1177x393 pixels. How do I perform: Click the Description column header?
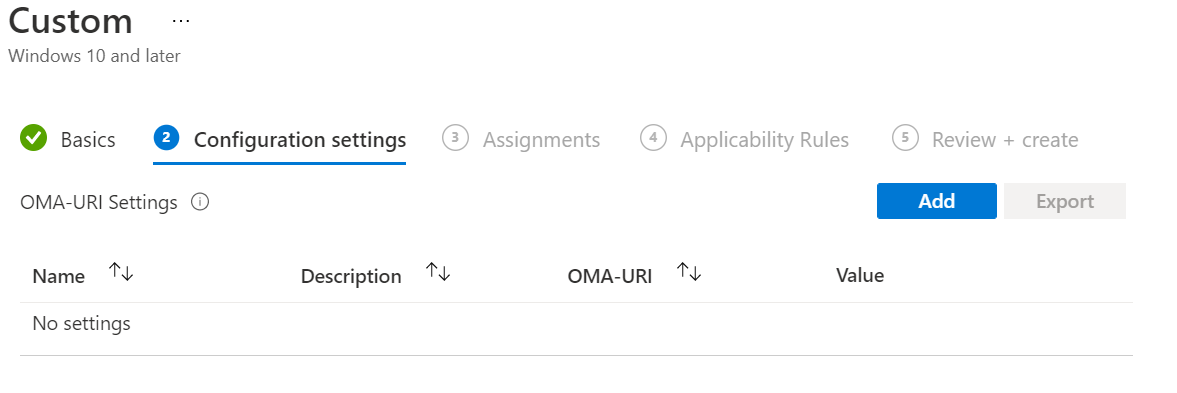pyautogui.click(x=351, y=277)
